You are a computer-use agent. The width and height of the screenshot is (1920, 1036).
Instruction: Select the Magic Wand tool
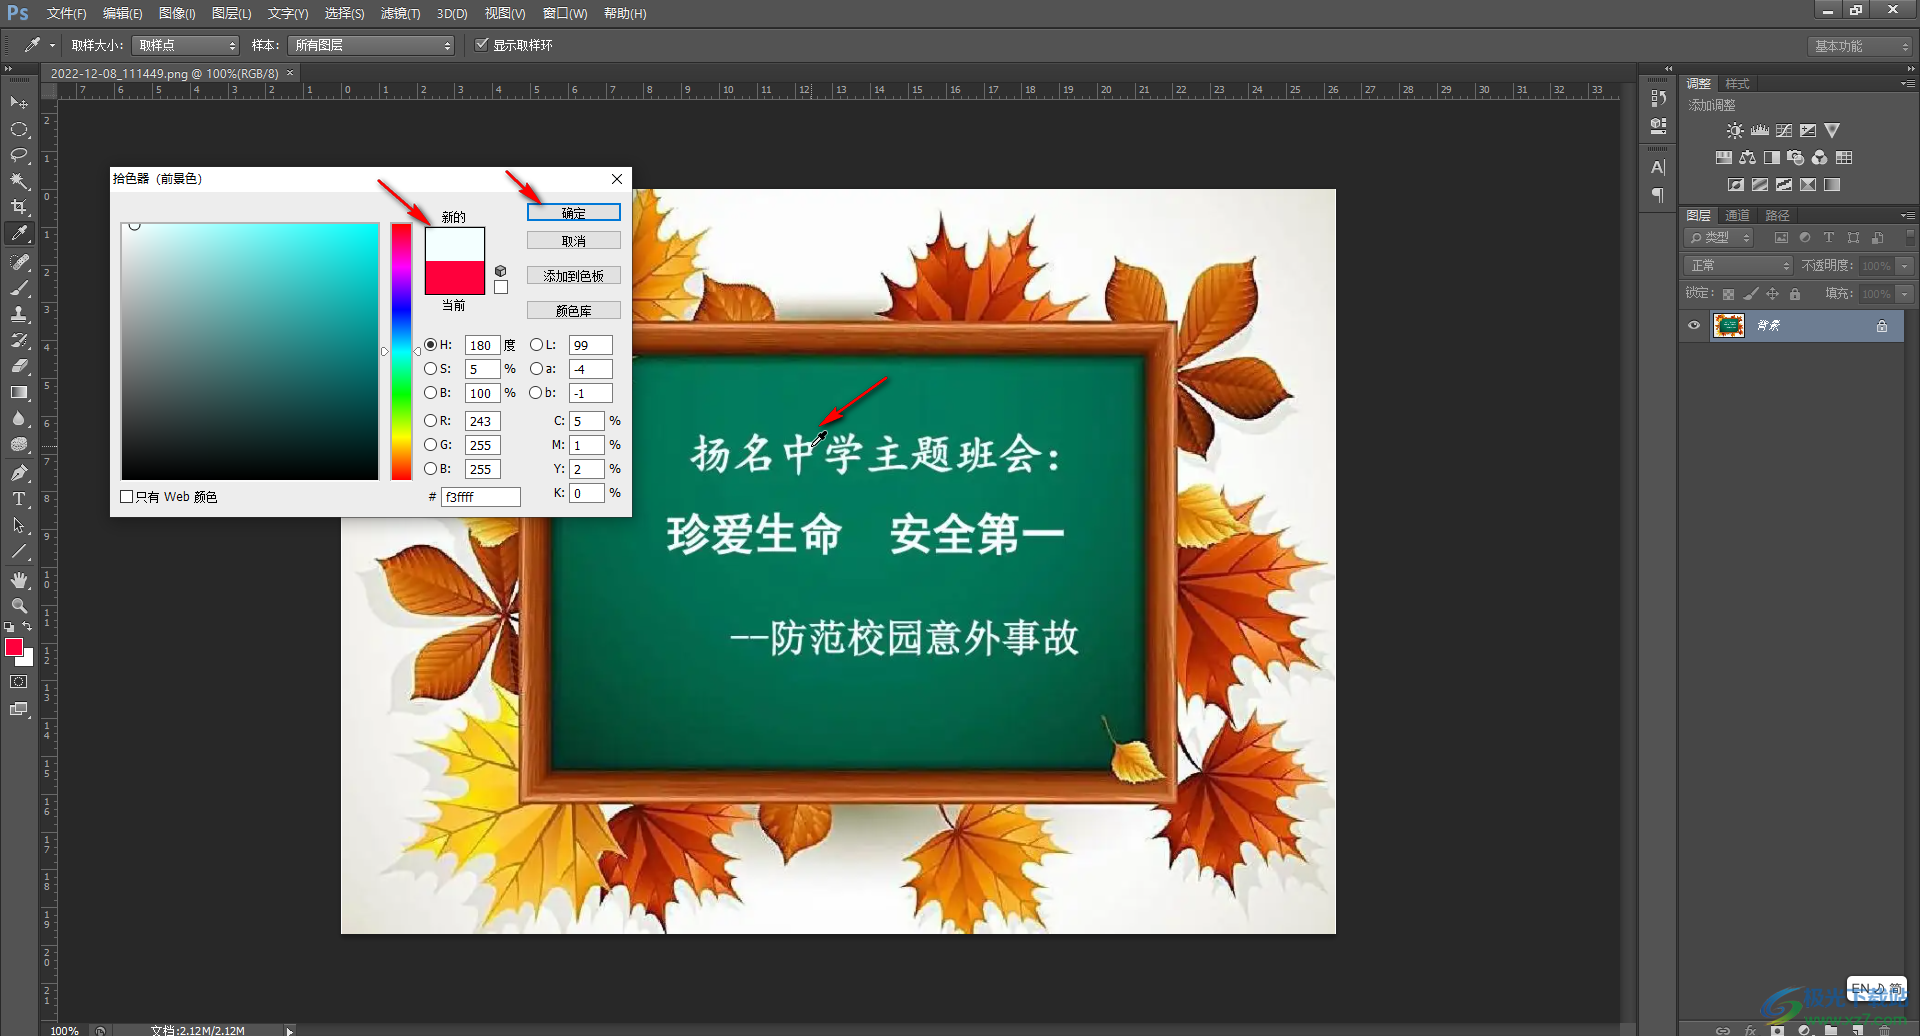point(19,181)
